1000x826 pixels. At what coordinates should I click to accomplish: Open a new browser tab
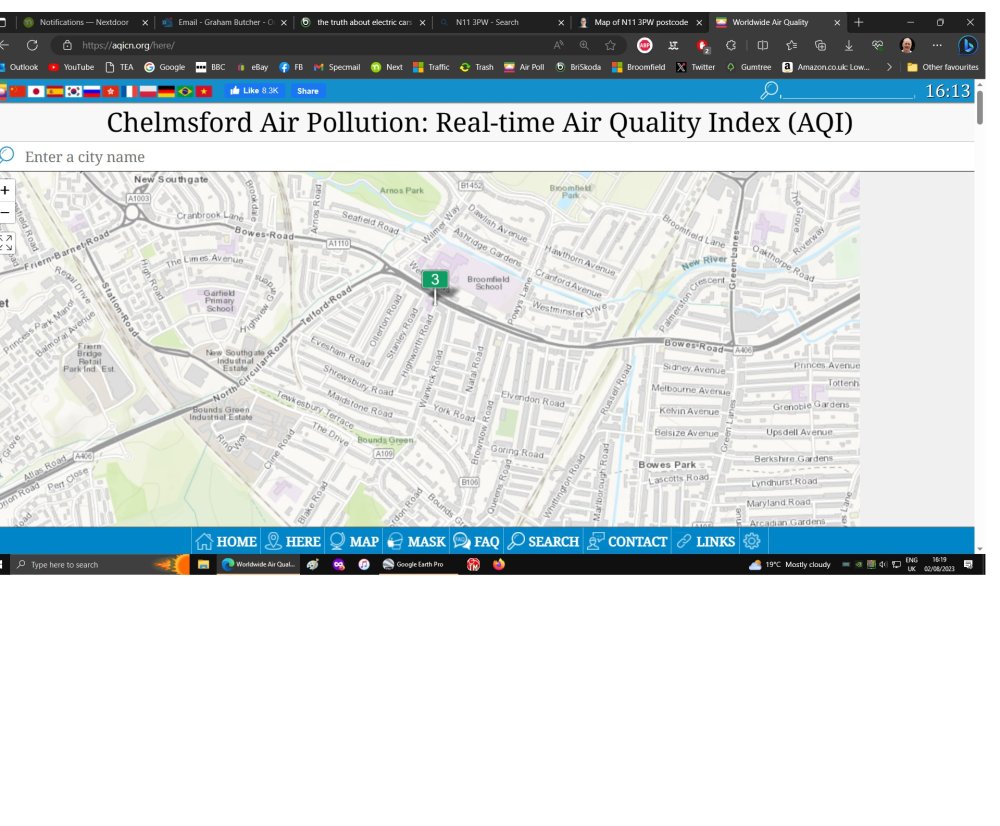point(858,22)
